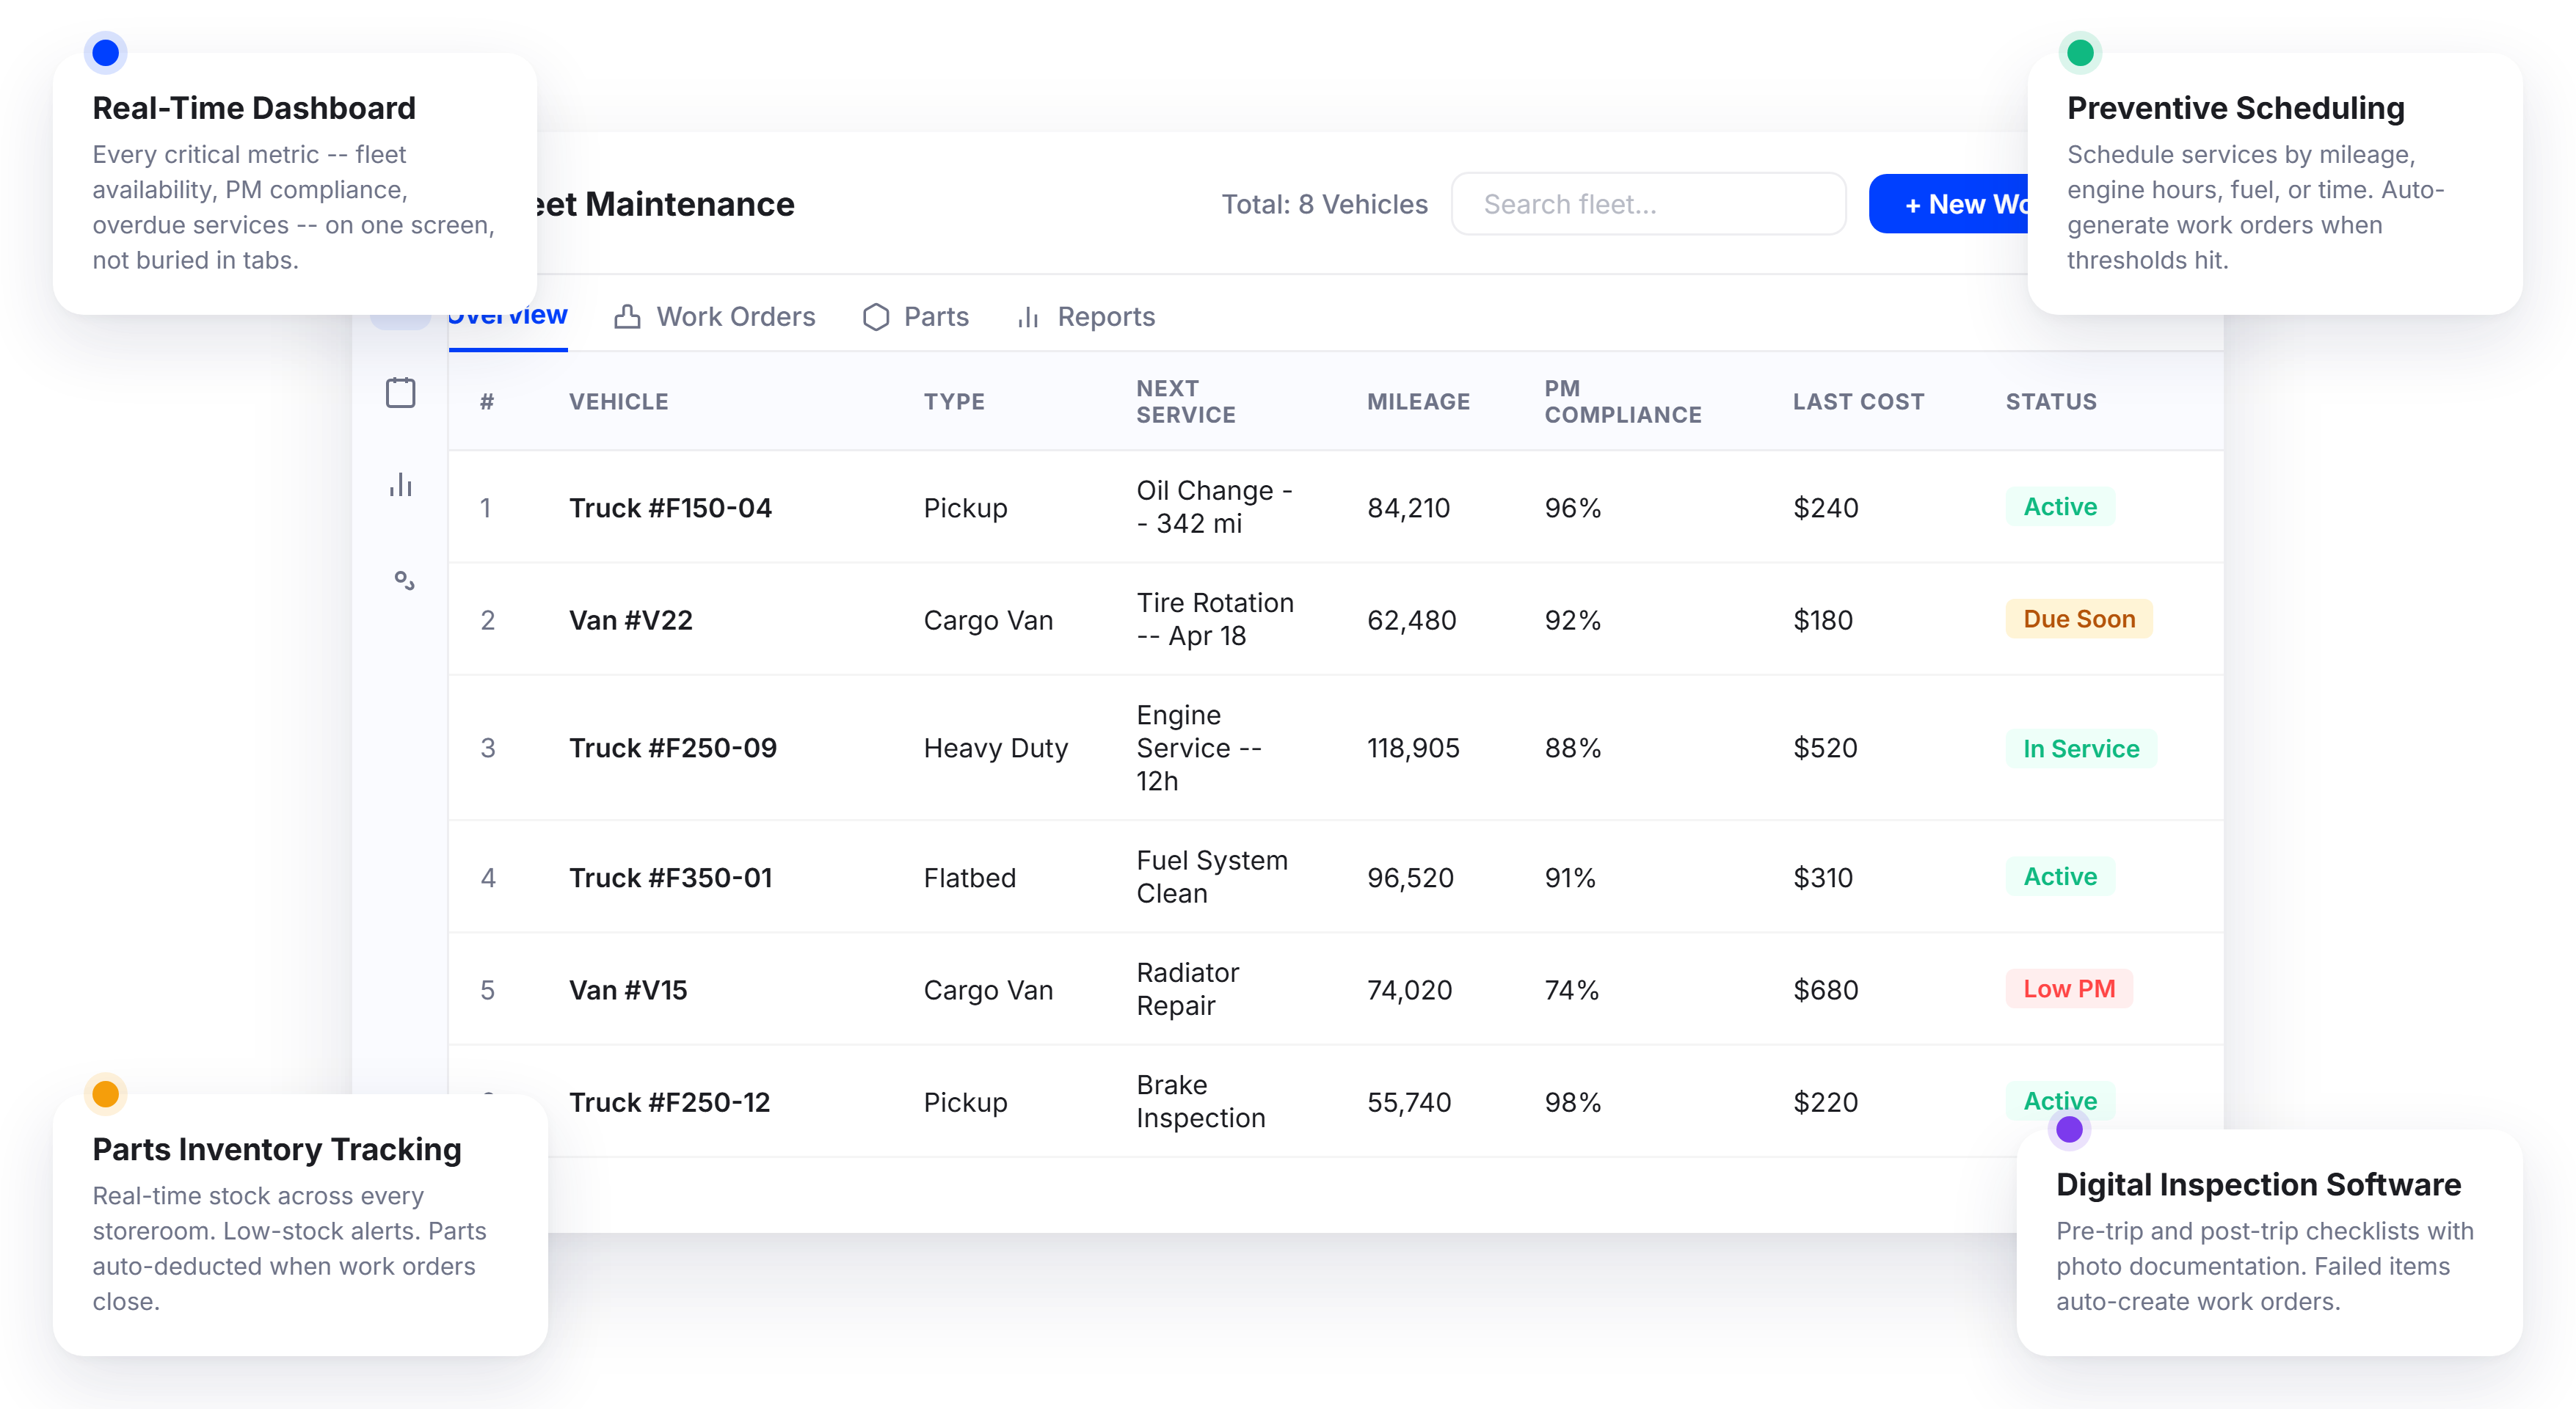
Task: Click the Low PM status badge
Action: pyautogui.click(x=2069, y=989)
